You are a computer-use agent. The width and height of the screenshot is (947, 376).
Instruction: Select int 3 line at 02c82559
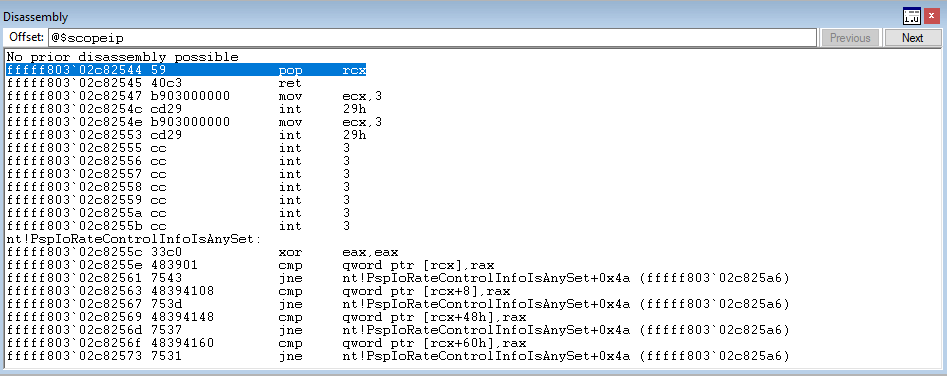[178, 200]
